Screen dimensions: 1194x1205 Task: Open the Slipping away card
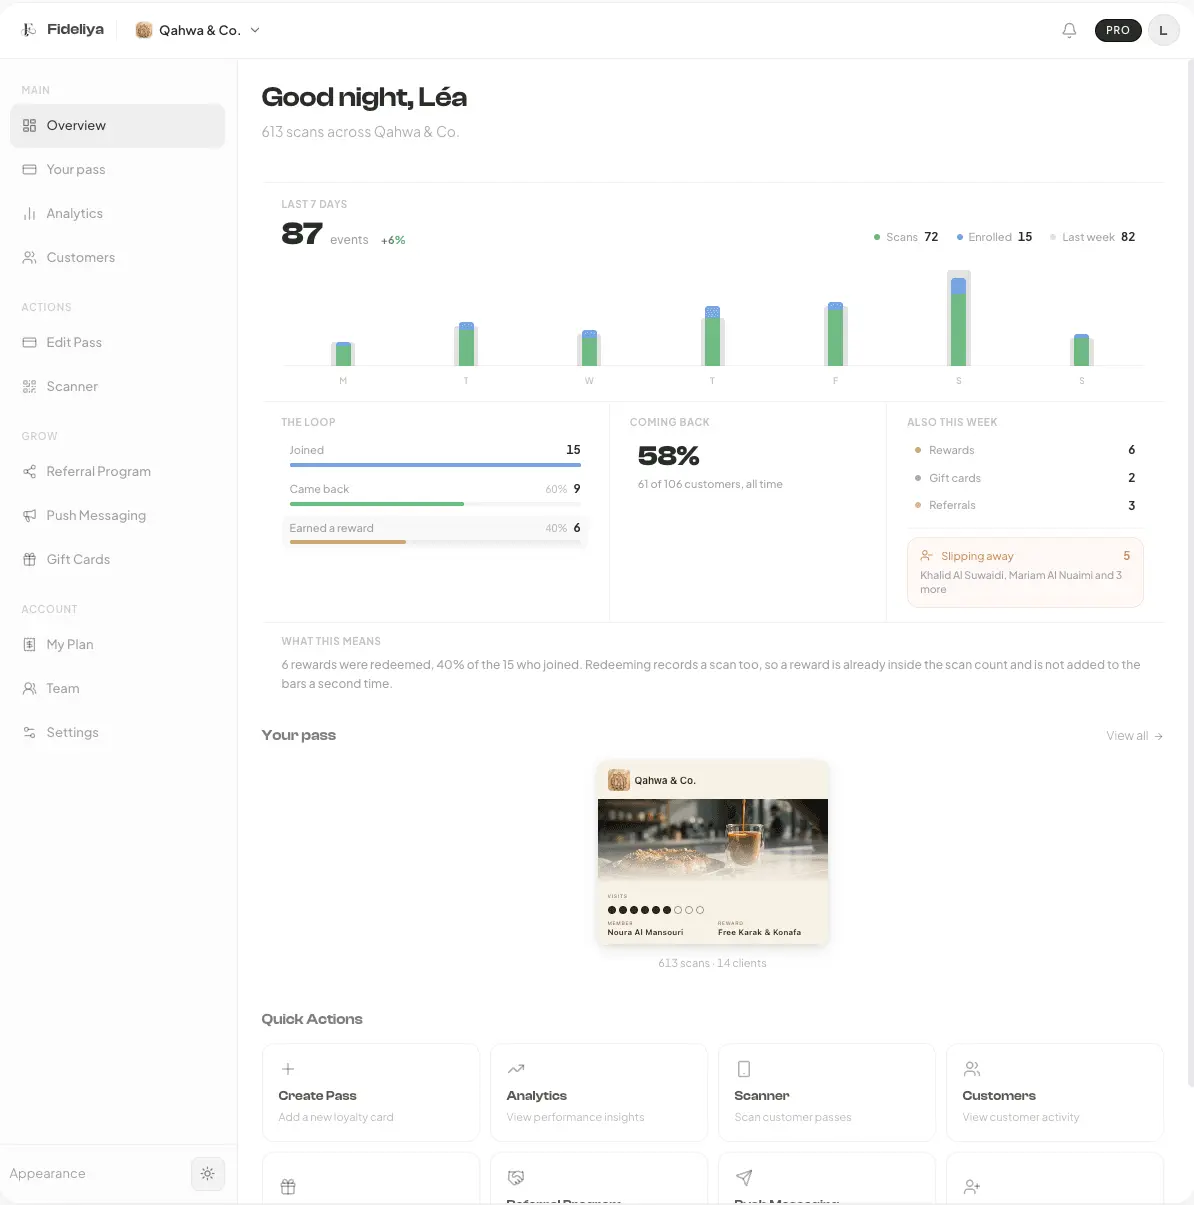pos(1025,572)
